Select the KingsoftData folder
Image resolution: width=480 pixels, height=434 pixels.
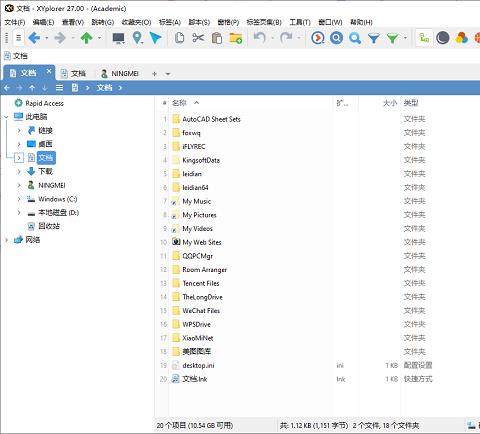[201, 160]
